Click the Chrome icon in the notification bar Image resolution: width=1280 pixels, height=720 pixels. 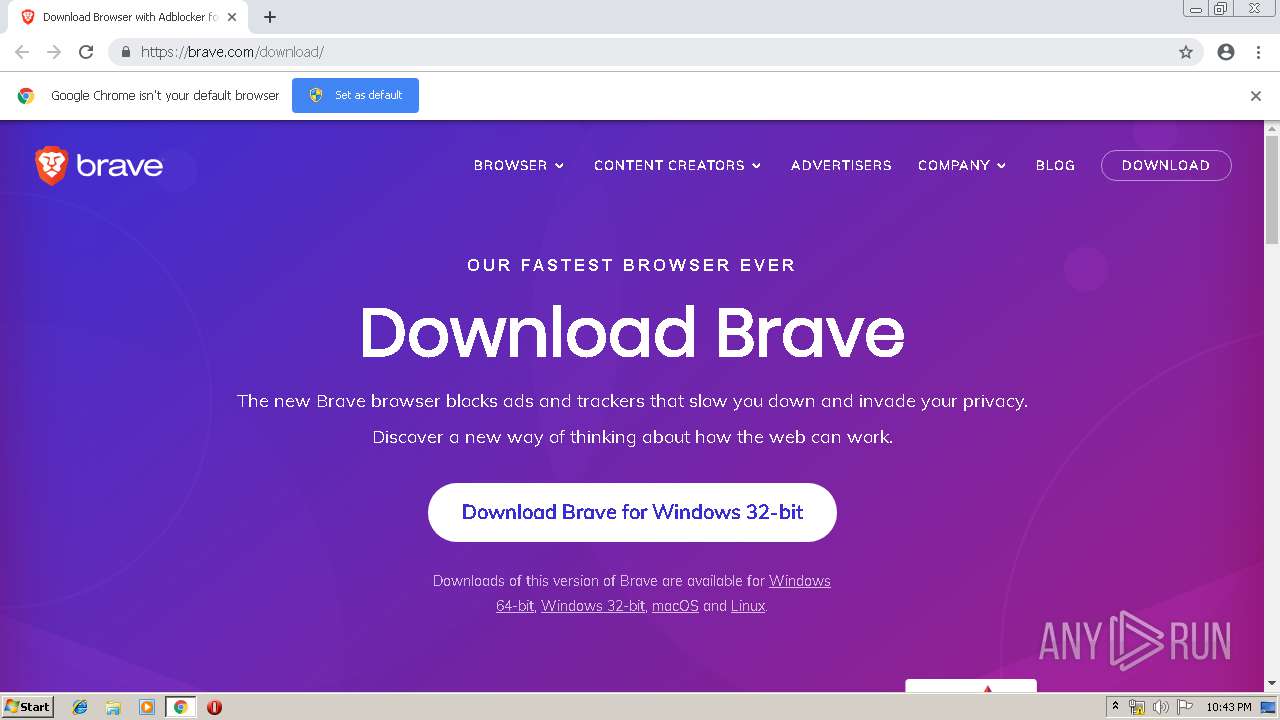pyautogui.click(x=26, y=96)
